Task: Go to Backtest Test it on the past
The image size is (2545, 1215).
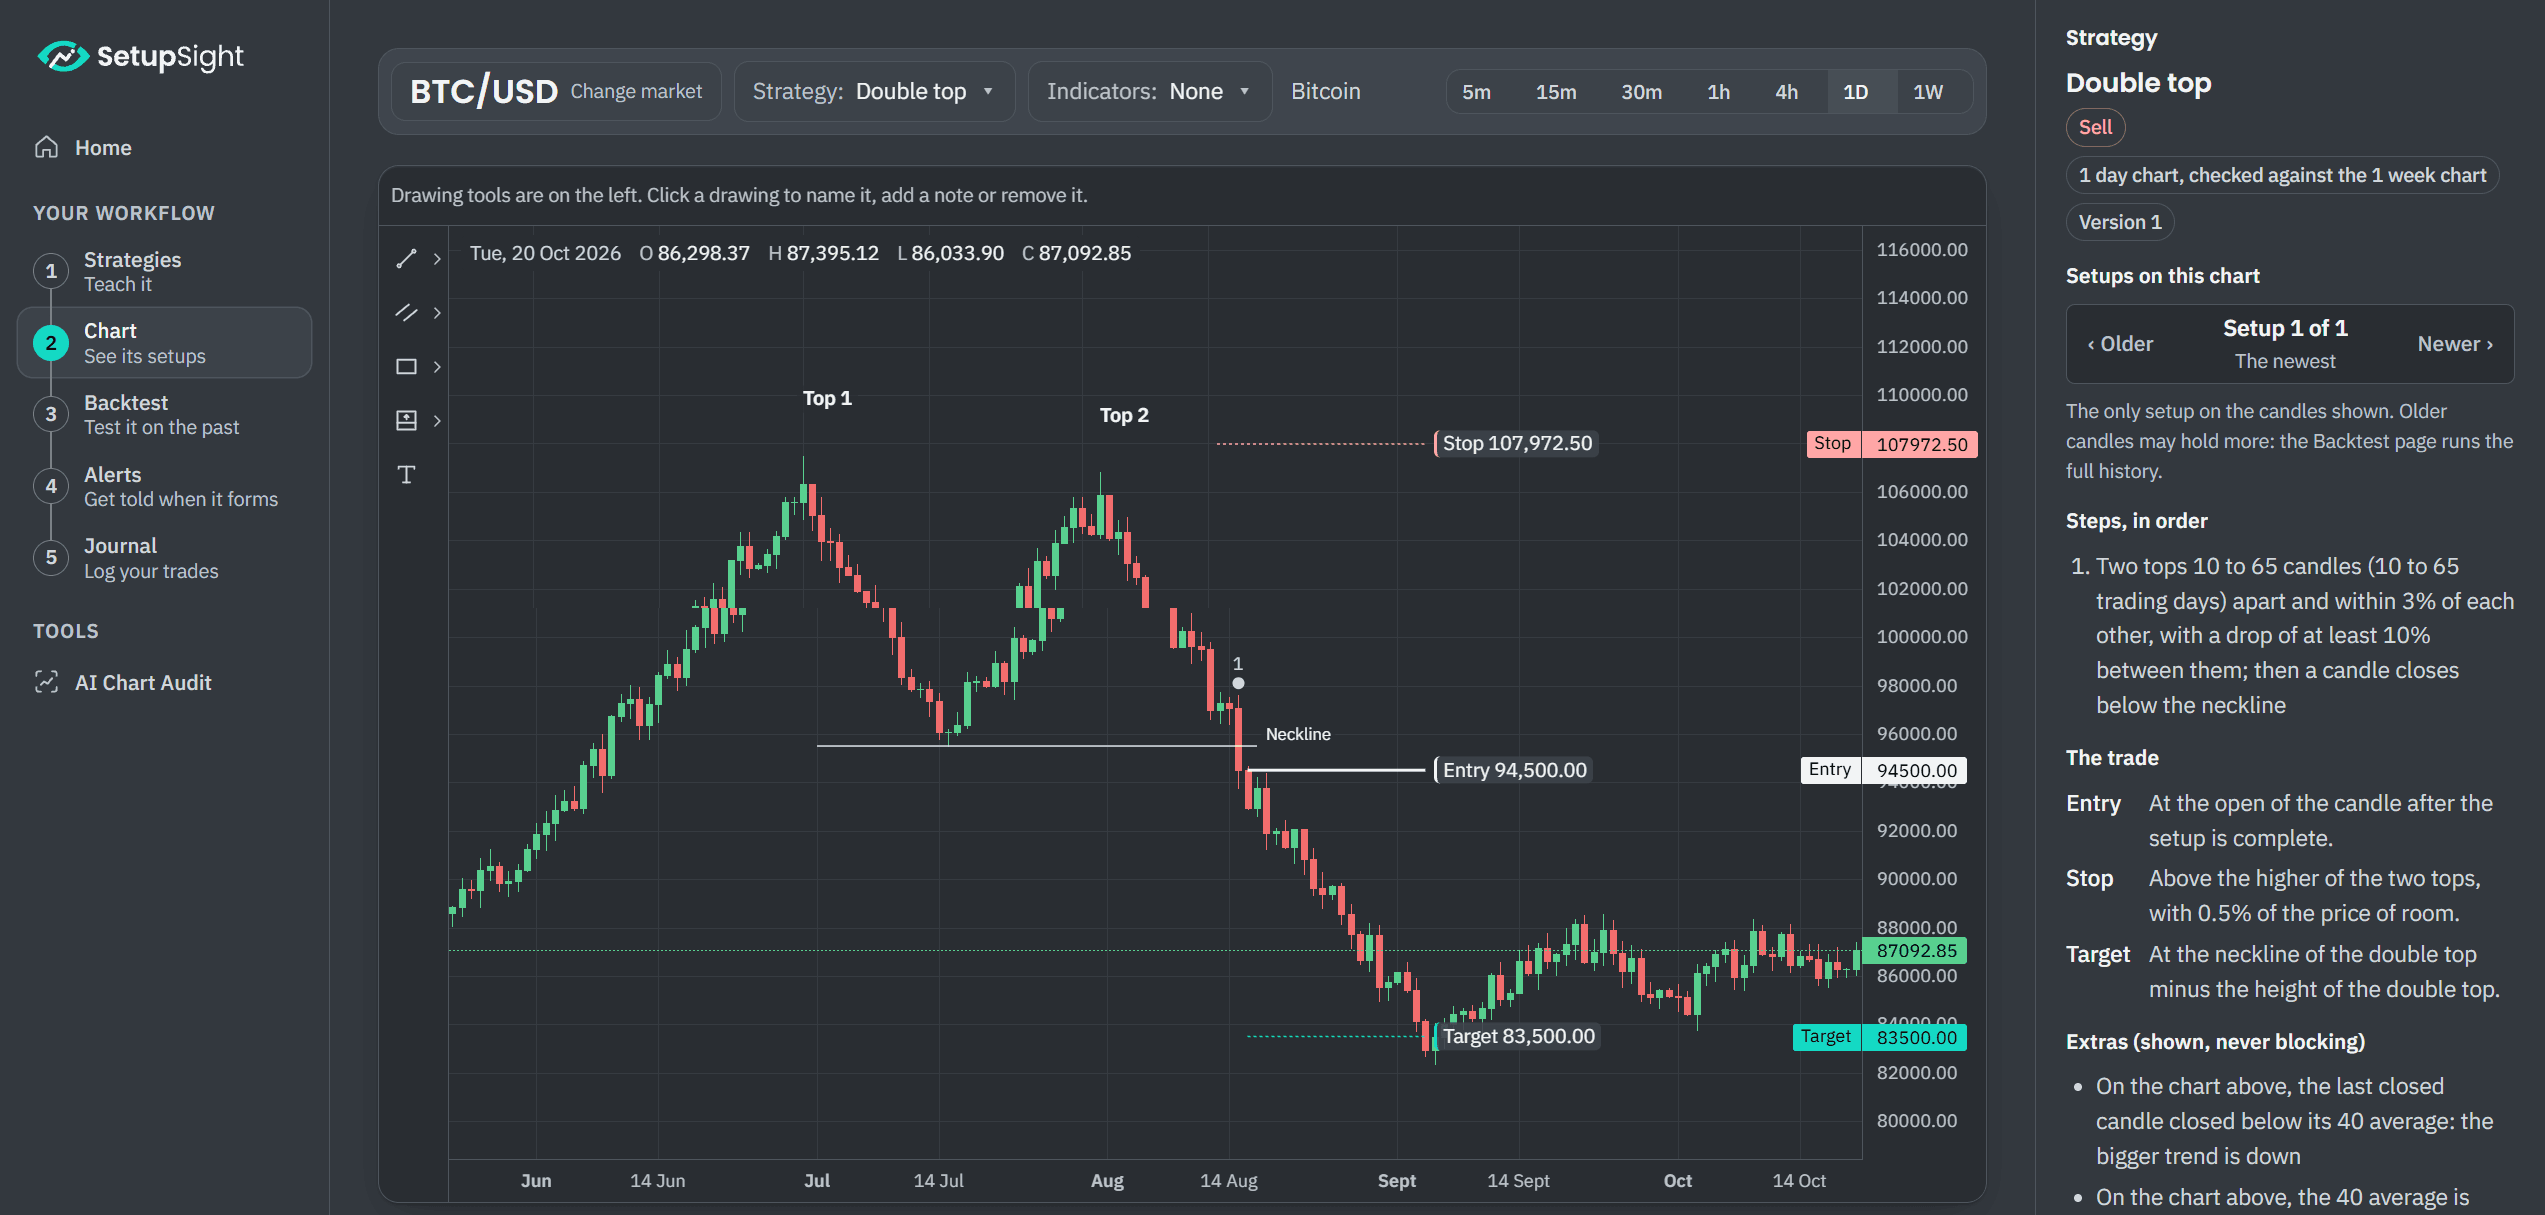Action: point(165,414)
